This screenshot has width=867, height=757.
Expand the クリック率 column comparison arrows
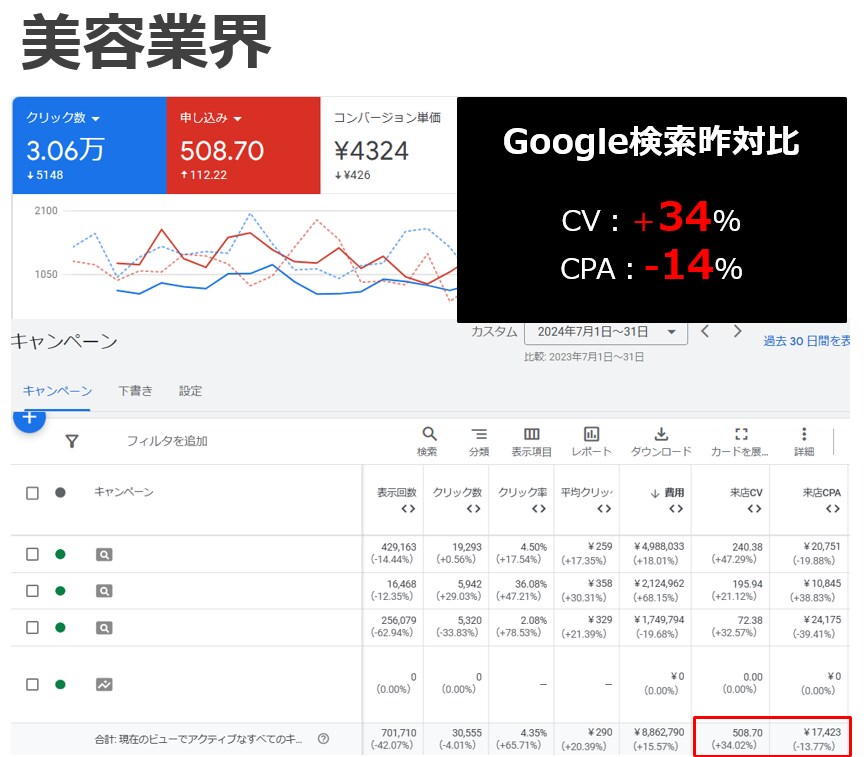[x=539, y=509]
